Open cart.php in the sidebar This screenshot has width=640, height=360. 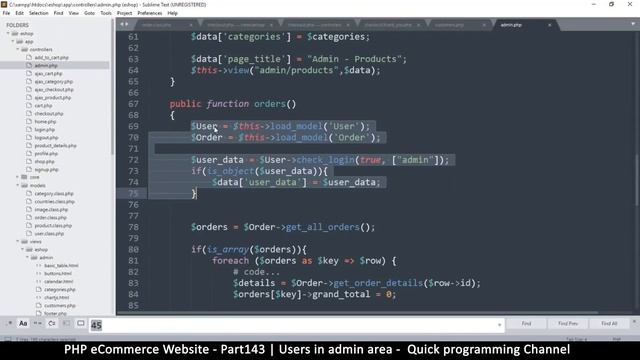pos(43,106)
